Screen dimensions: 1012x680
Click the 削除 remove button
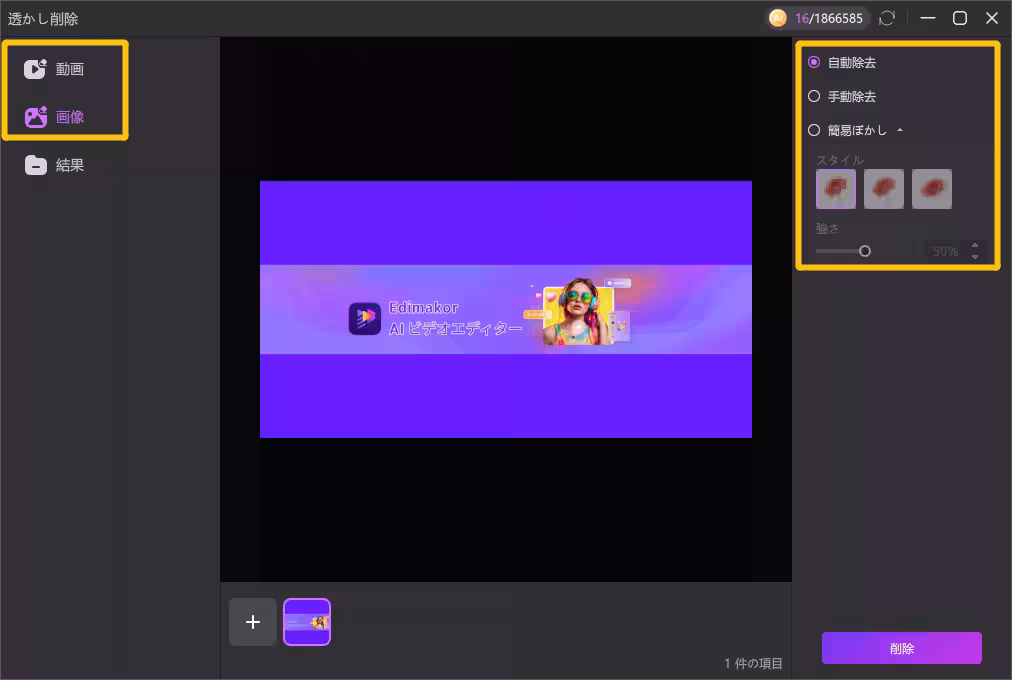pyautogui.click(x=901, y=648)
